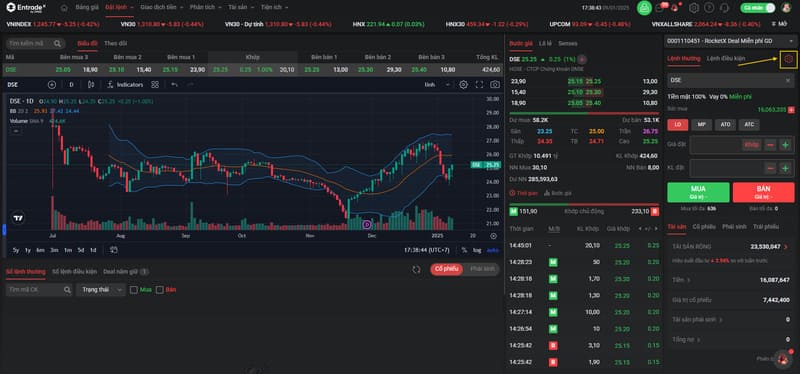Open Trạng thái status dropdown
The width and height of the screenshot is (800, 374).
[x=101, y=290]
